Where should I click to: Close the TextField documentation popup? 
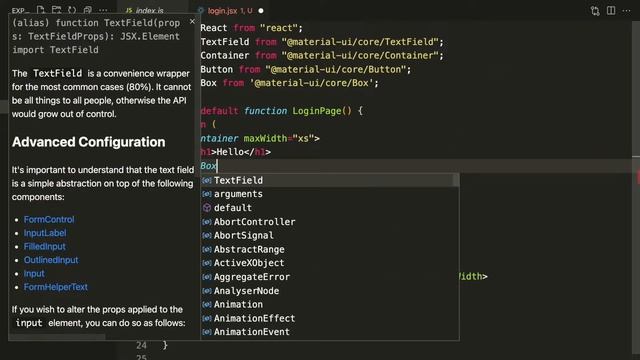point(192,21)
